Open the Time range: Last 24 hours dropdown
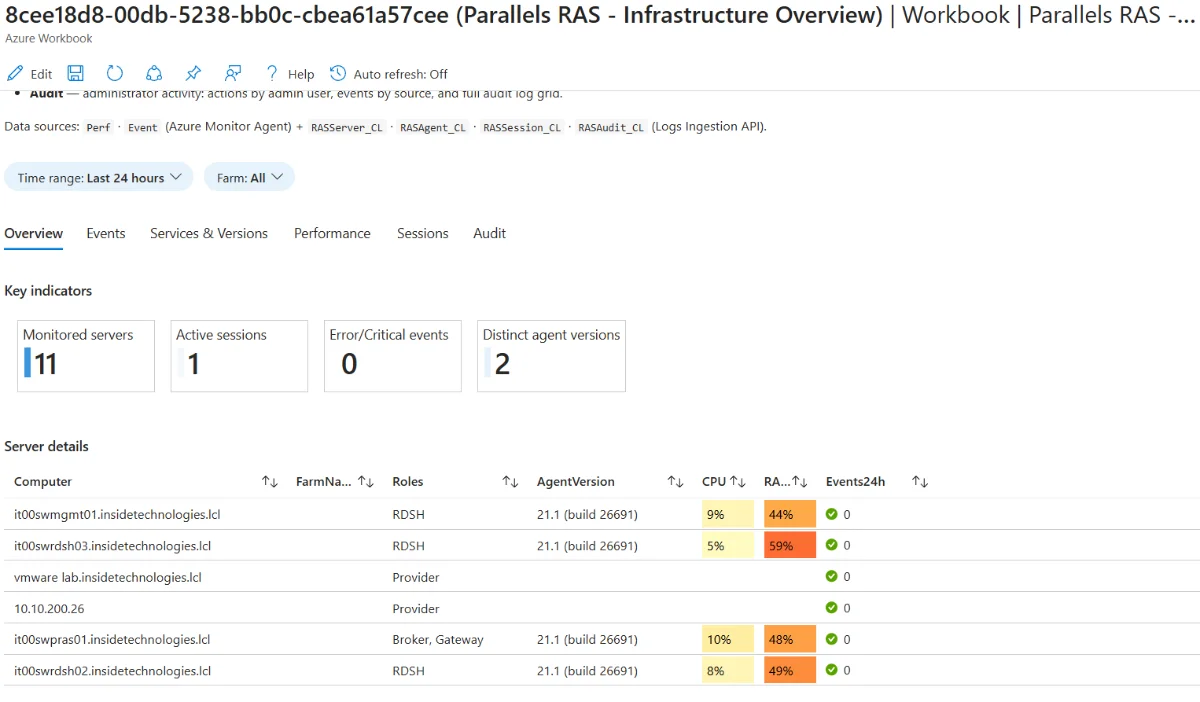Screen dimensions: 1200x702 point(99,177)
